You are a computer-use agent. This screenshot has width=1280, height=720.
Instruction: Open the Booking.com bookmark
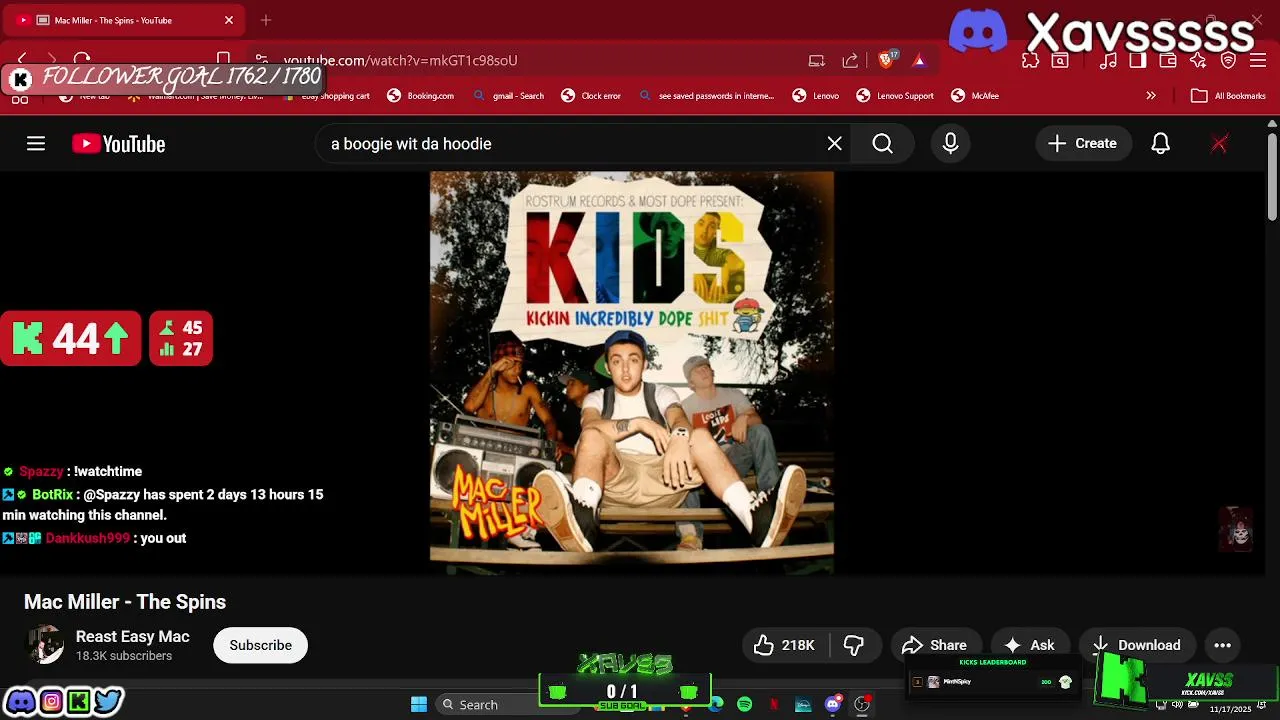[420, 96]
